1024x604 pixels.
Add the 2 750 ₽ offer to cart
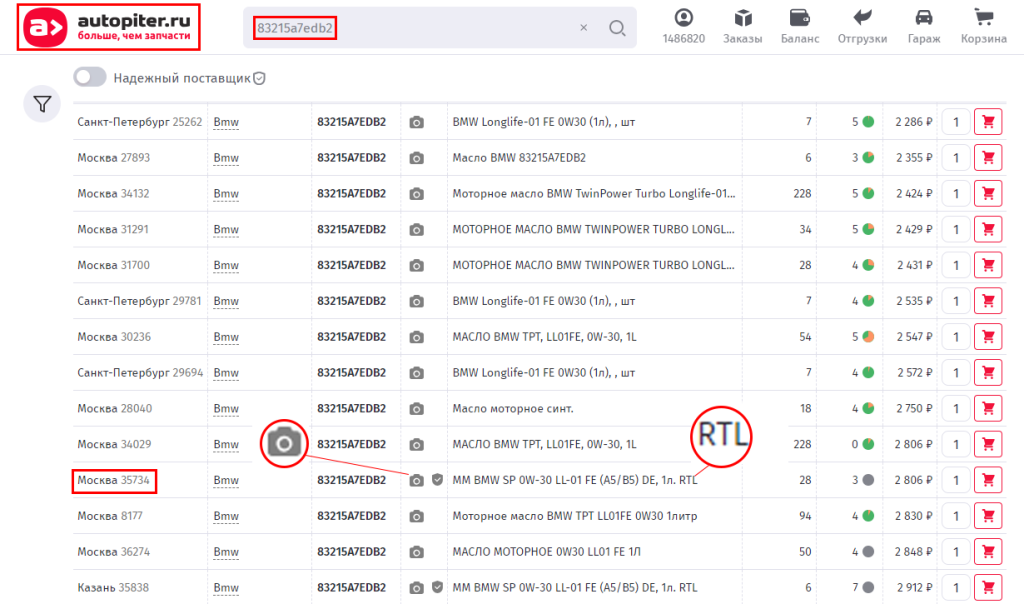(988, 409)
